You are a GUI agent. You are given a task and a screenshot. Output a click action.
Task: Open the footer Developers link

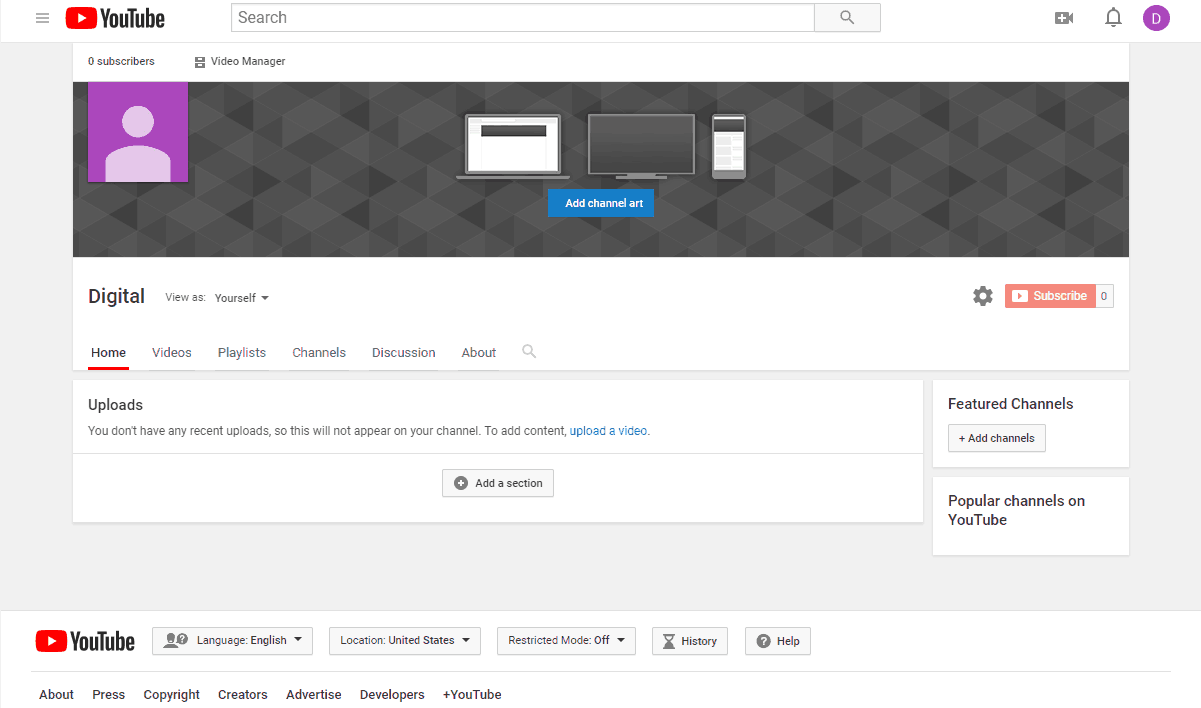click(x=392, y=694)
